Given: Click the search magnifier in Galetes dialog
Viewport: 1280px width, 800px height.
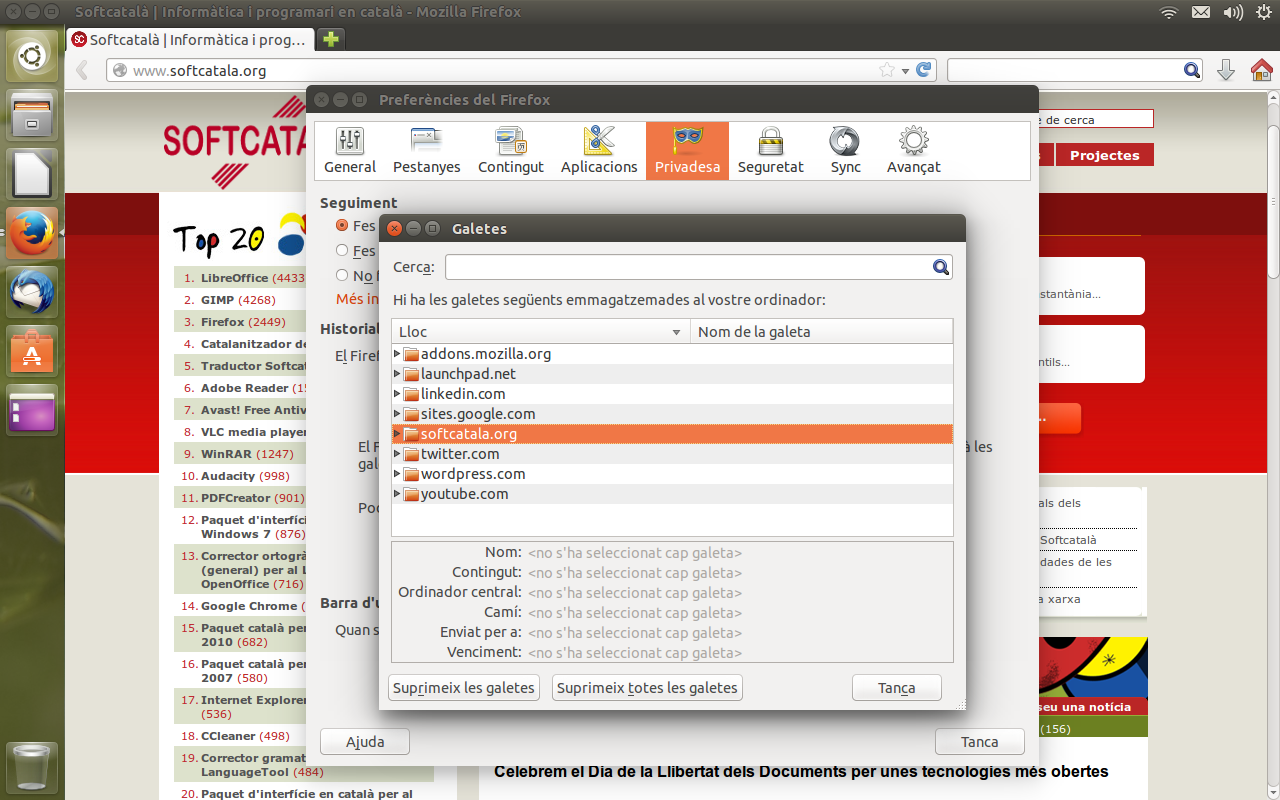Looking at the screenshot, I should 940,267.
